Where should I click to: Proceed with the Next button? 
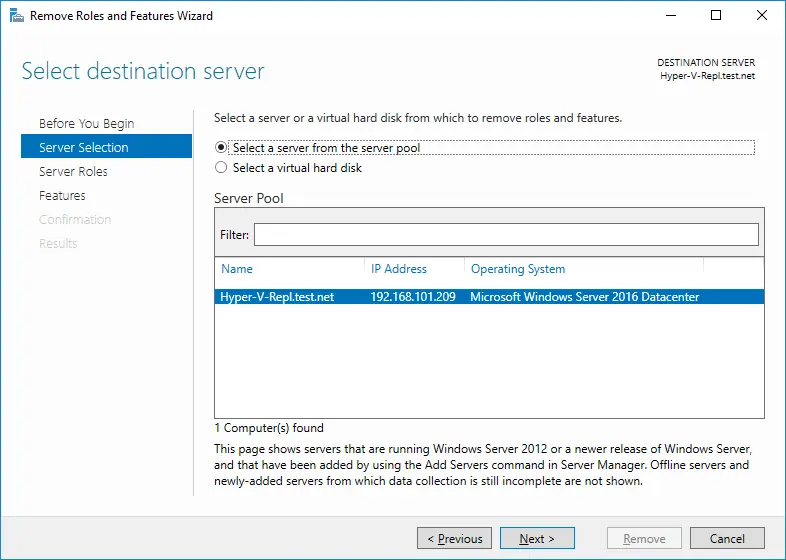(x=537, y=538)
